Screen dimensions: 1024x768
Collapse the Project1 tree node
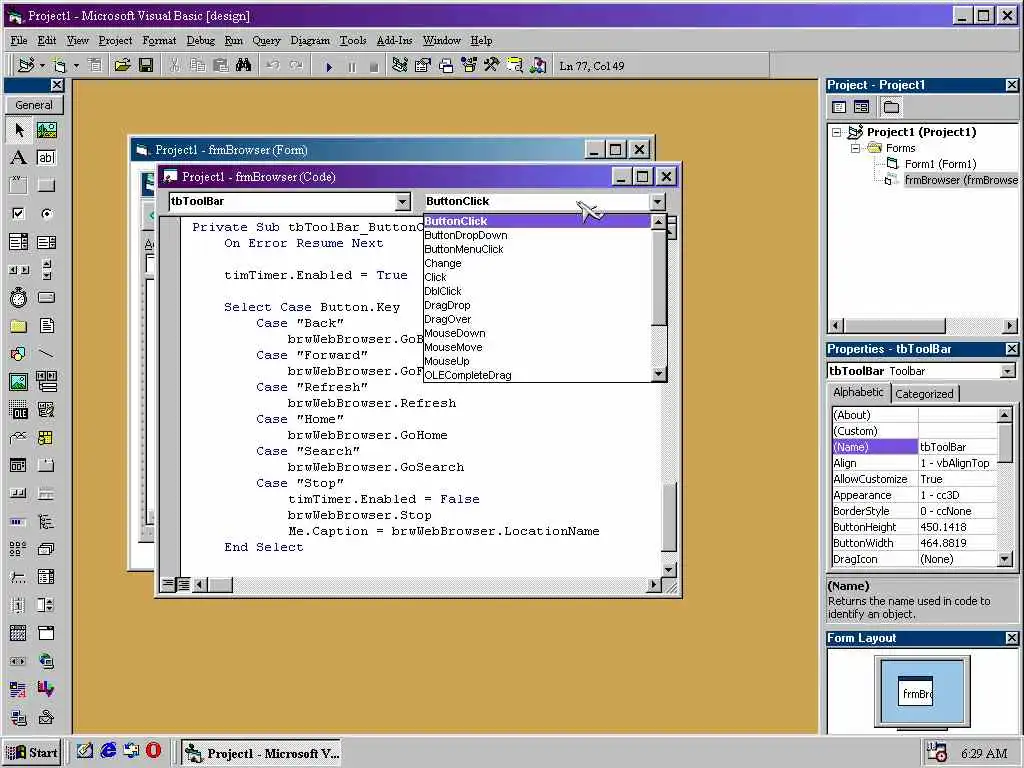(837, 133)
